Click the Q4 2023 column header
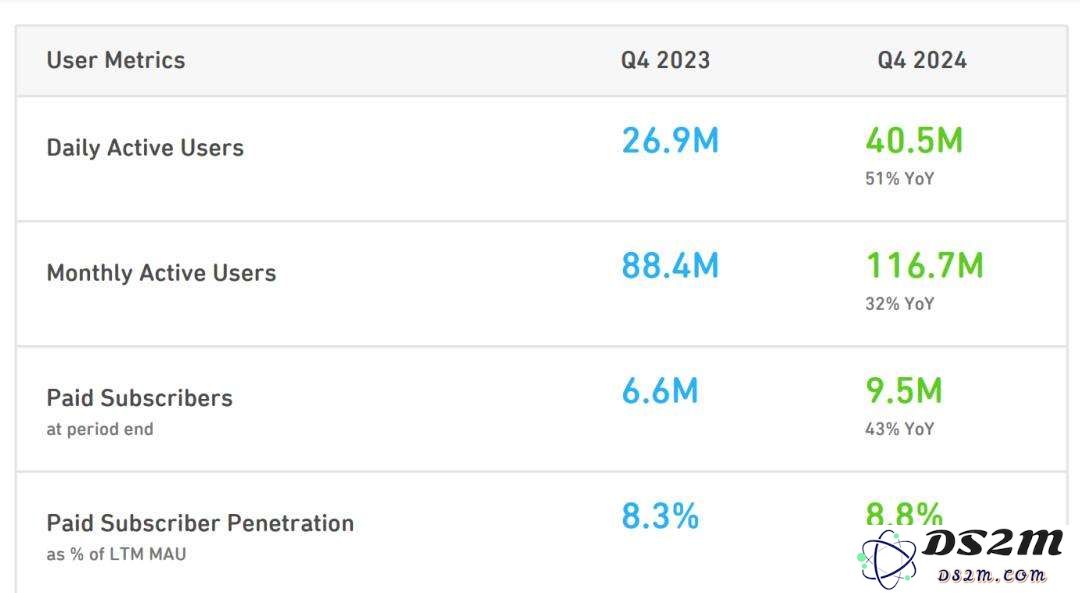The width and height of the screenshot is (1080, 593). [665, 61]
